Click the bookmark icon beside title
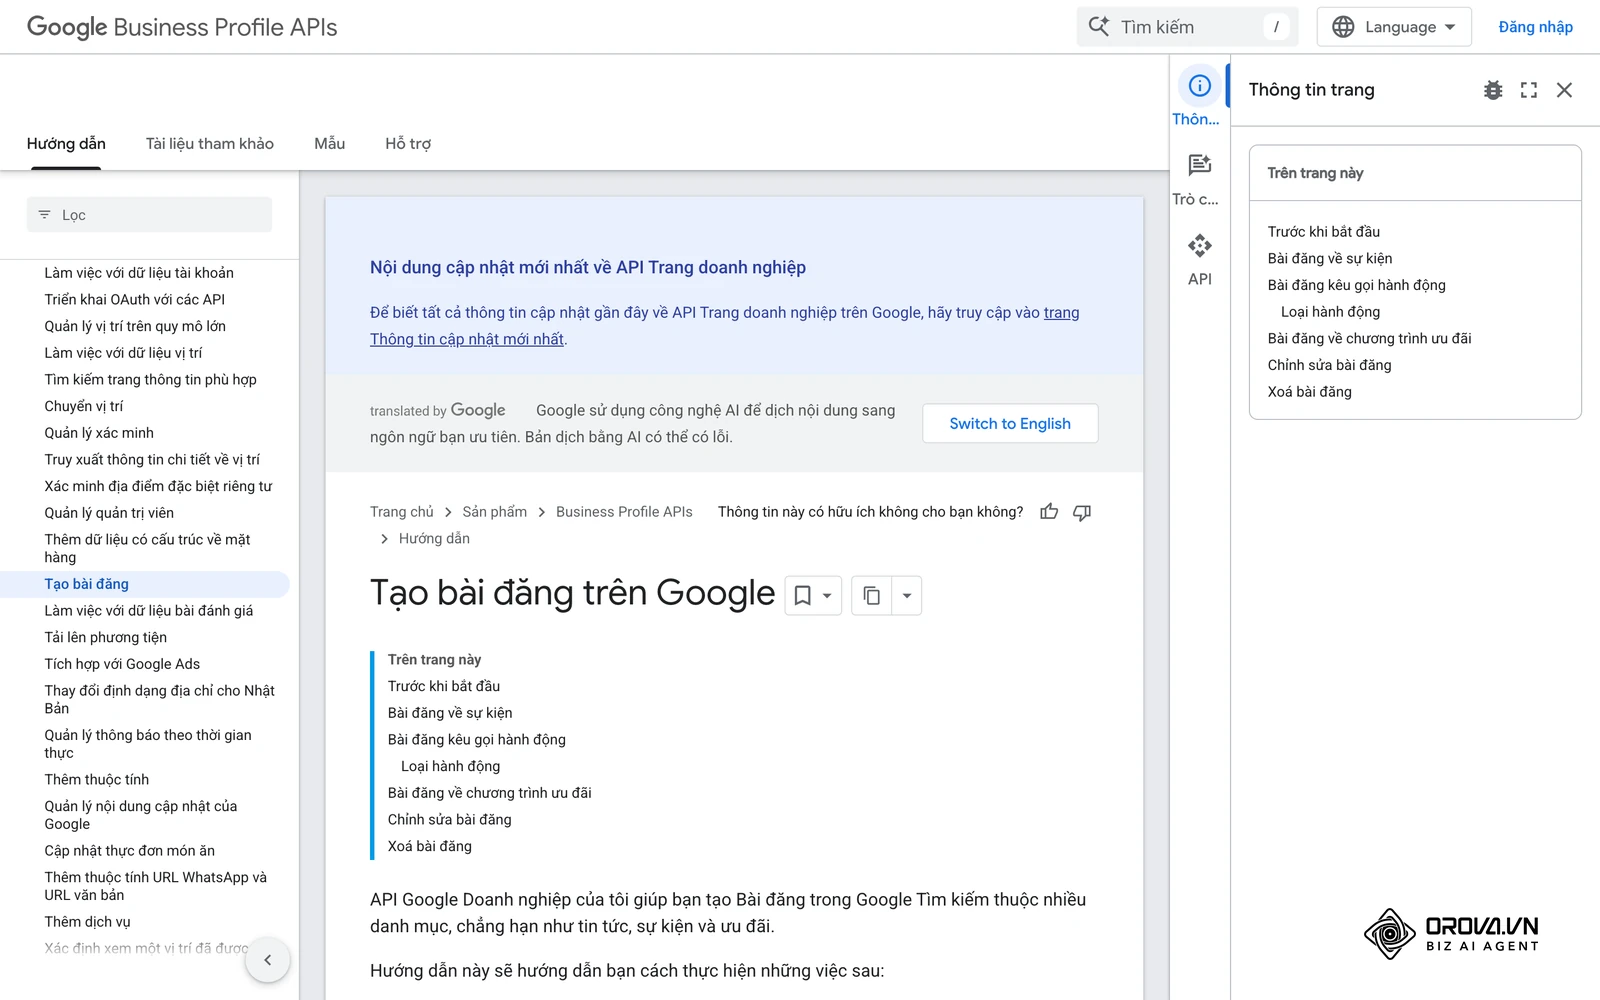This screenshot has height=1000, width=1600. (x=802, y=596)
